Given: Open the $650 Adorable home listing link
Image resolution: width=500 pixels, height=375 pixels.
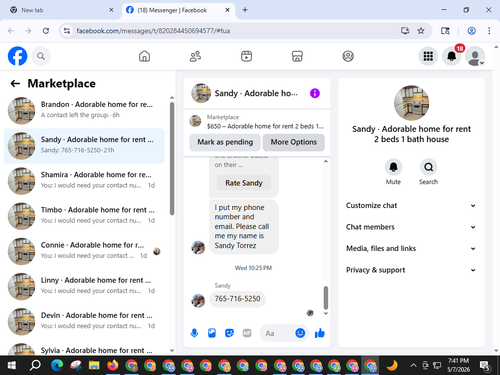Looking at the screenshot, I should click(257, 122).
